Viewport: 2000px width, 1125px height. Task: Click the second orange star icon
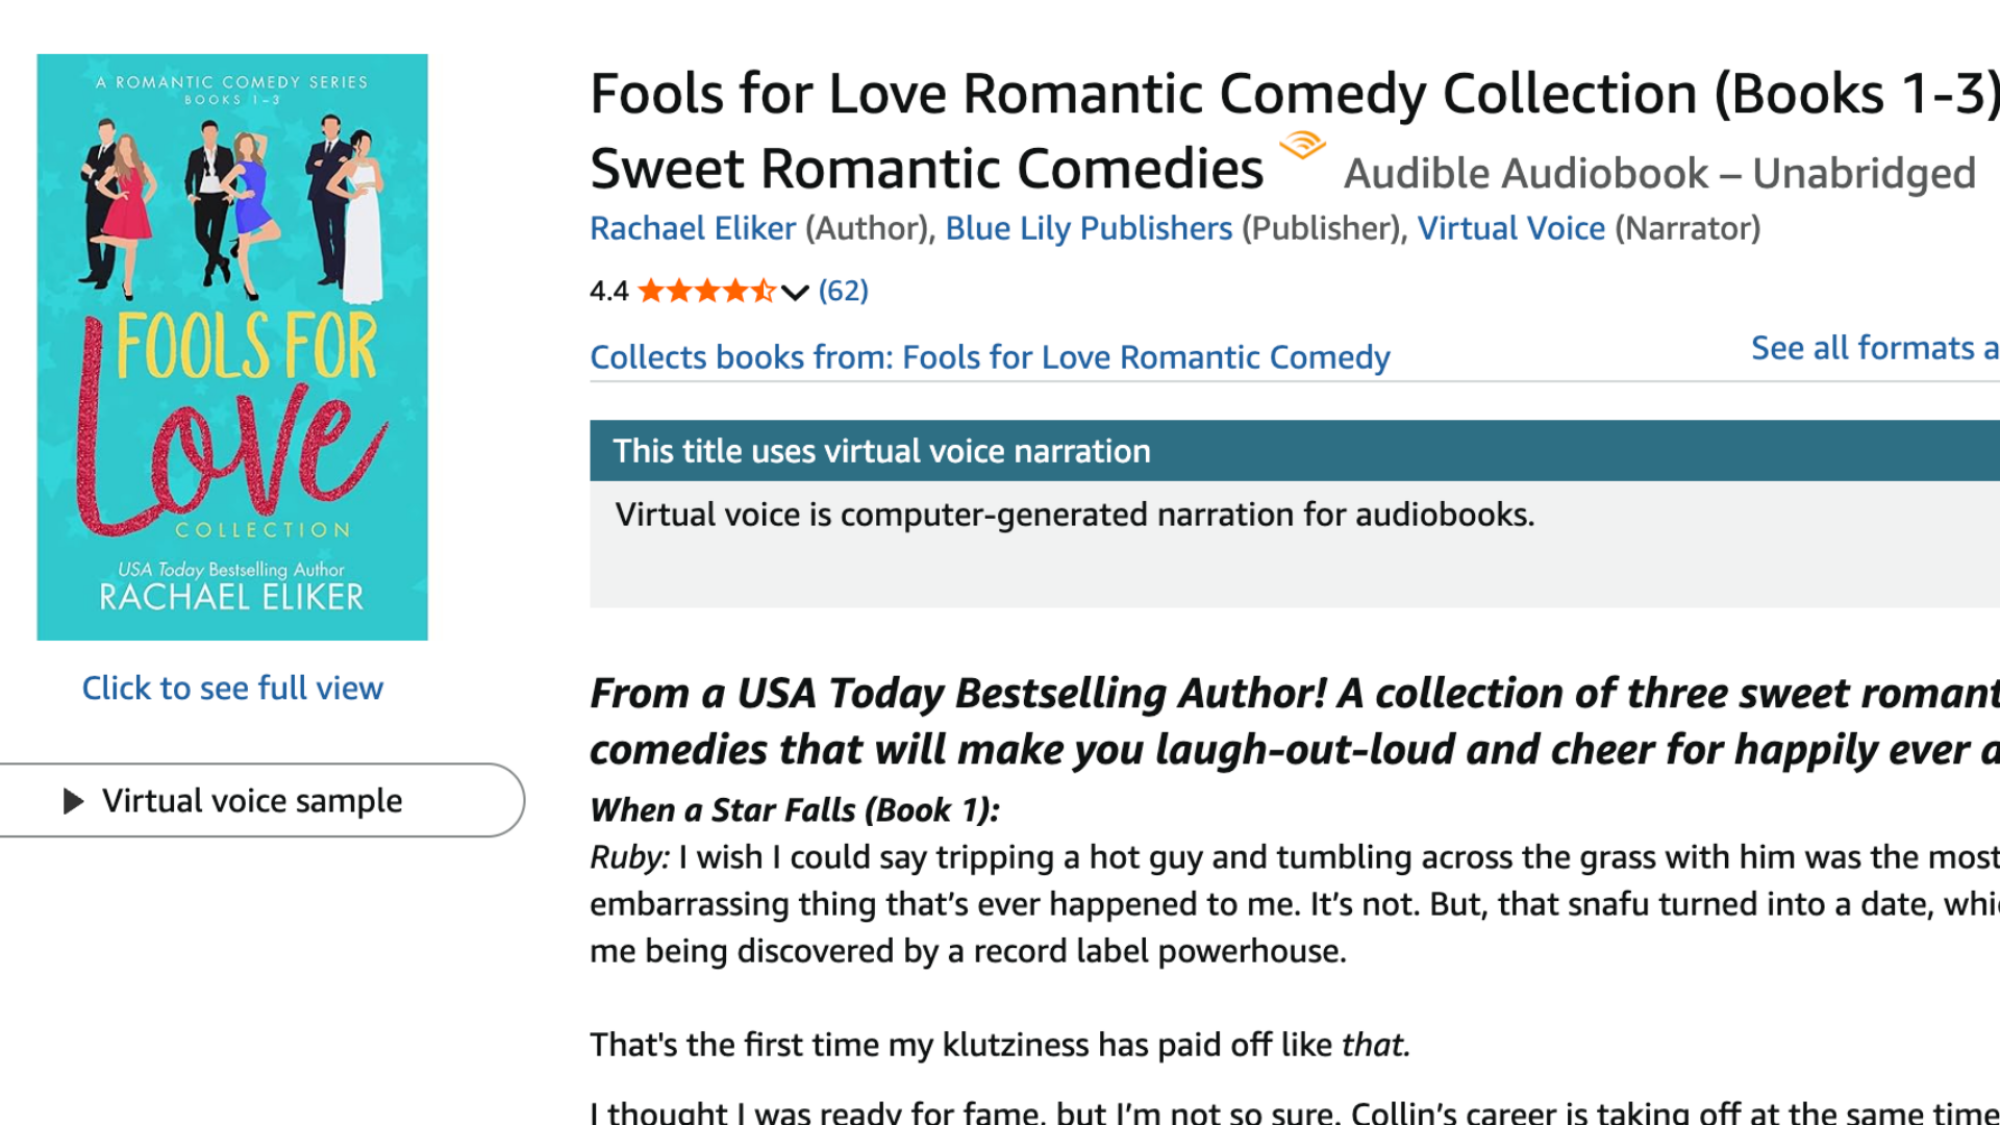pyautogui.click(x=681, y=291)
